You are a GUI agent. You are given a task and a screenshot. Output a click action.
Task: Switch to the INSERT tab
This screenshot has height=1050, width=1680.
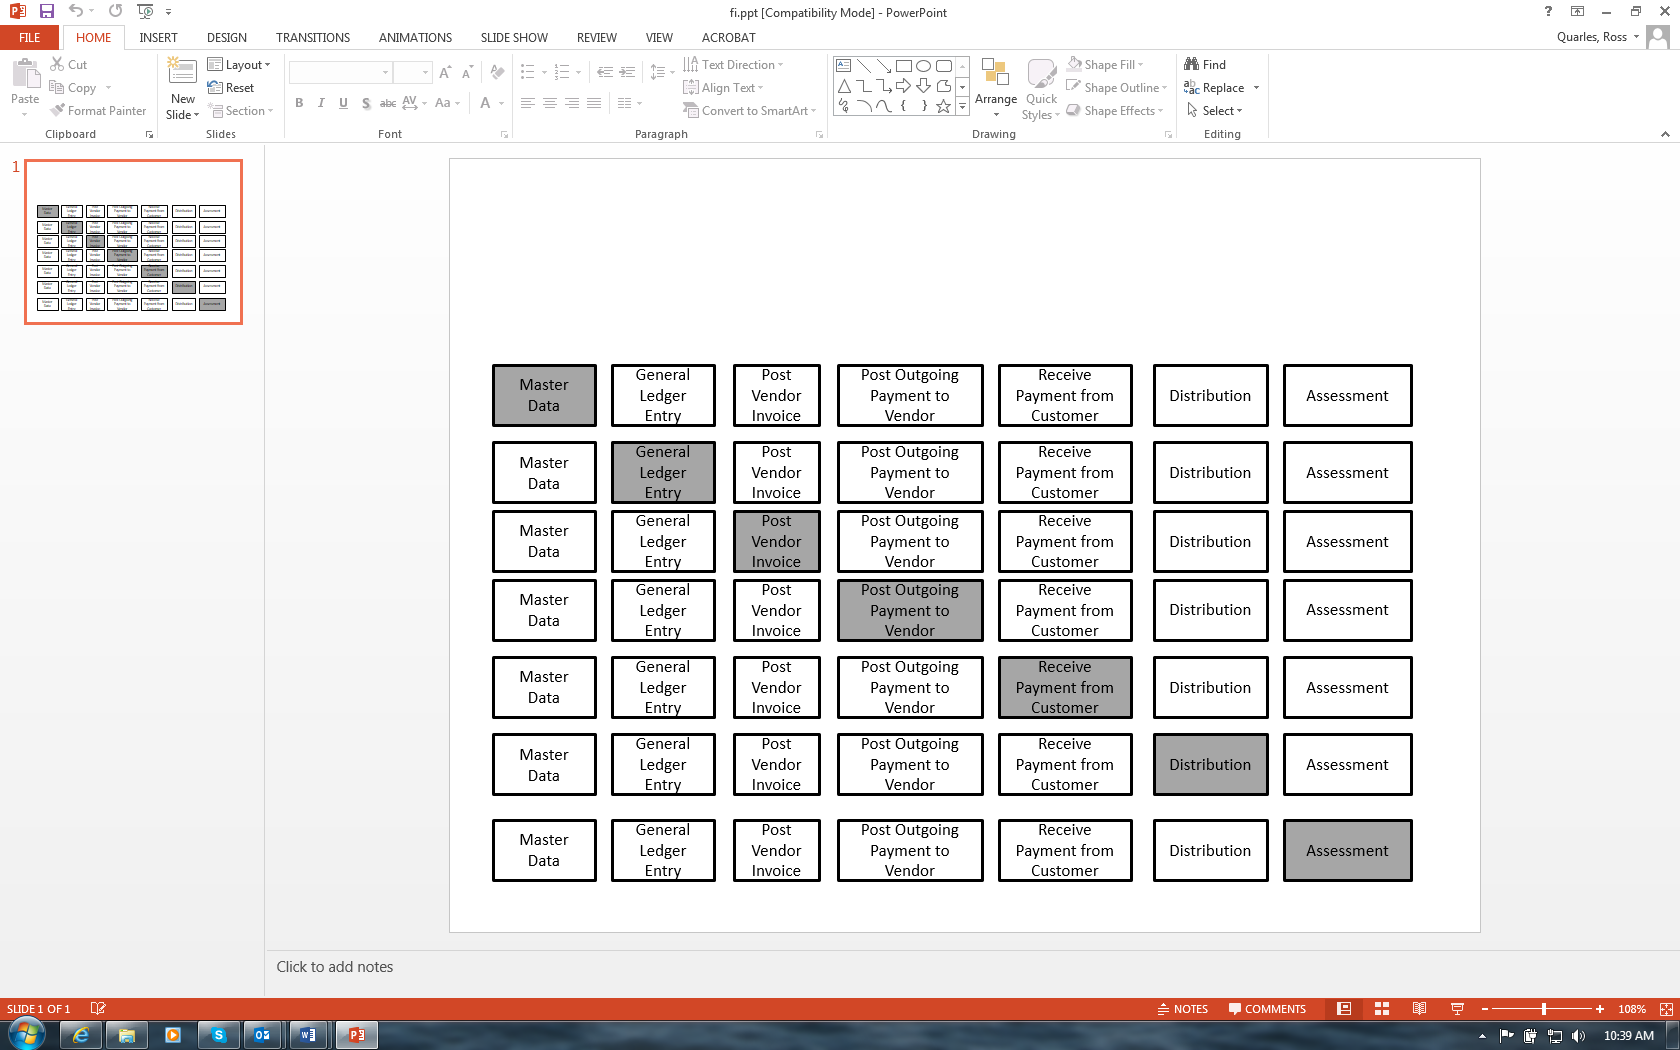coord(158,37)
